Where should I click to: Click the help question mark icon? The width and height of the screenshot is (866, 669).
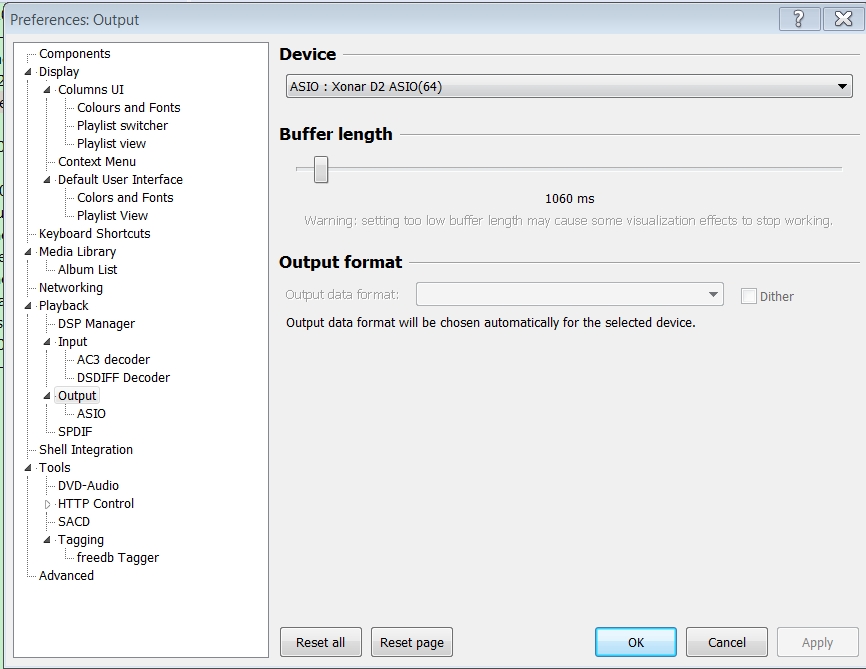799,19
